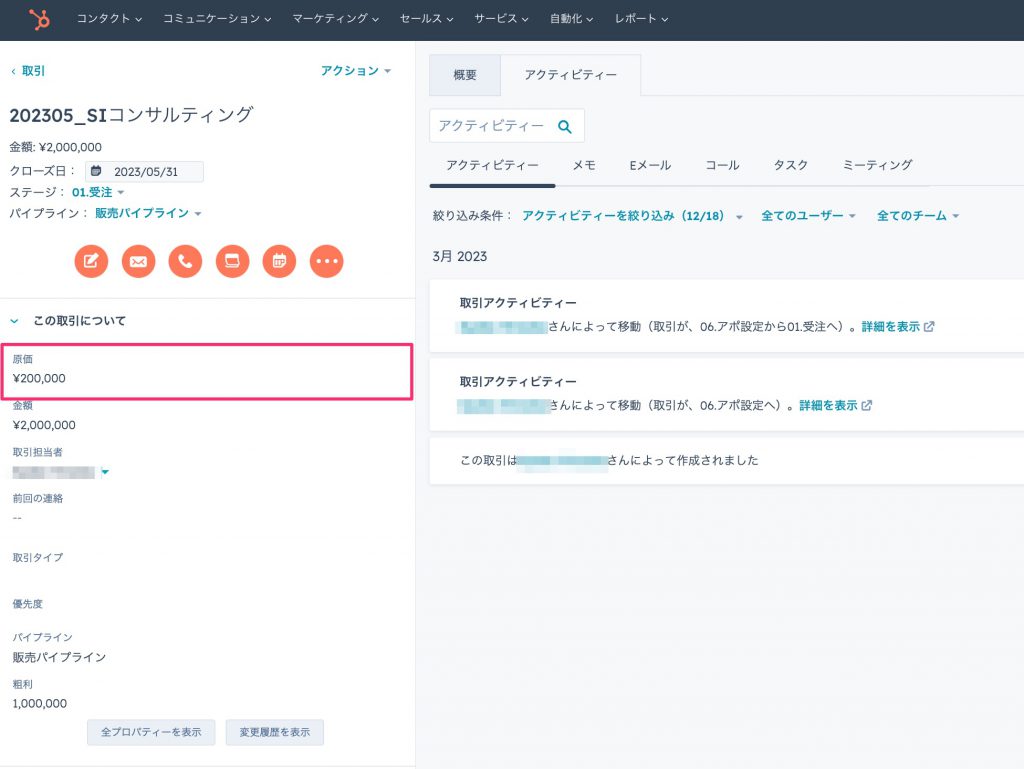Click the create note round icon
1024x769 pixels.
(91, 261)
